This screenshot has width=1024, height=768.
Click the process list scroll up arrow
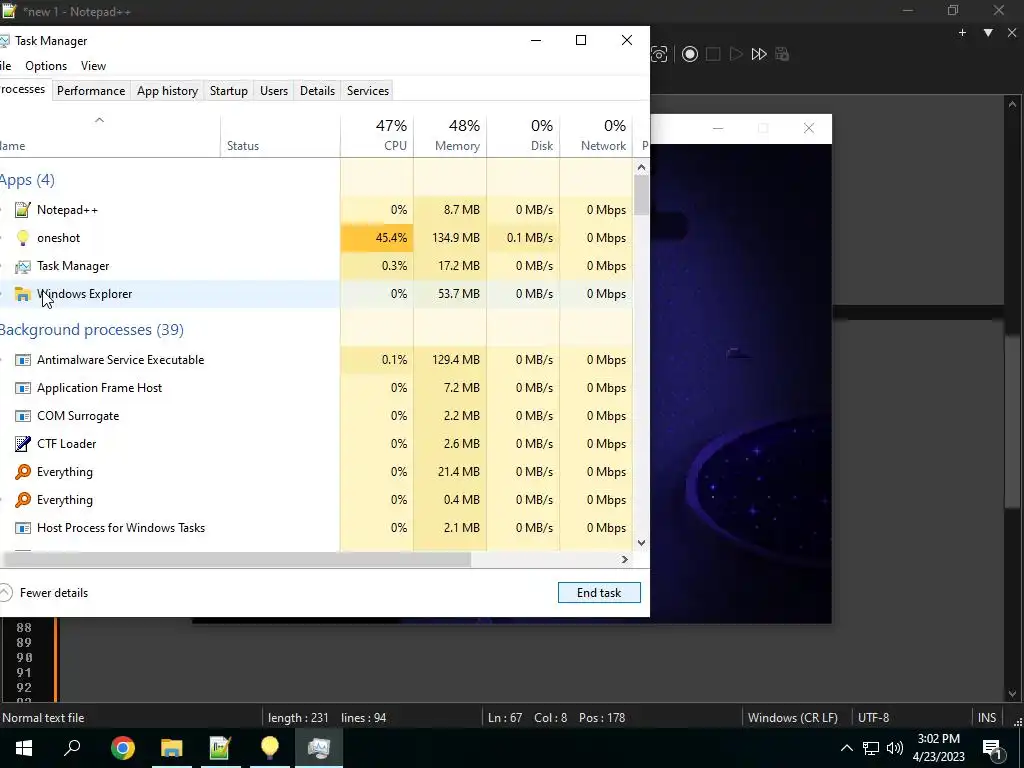coord(641,168)
